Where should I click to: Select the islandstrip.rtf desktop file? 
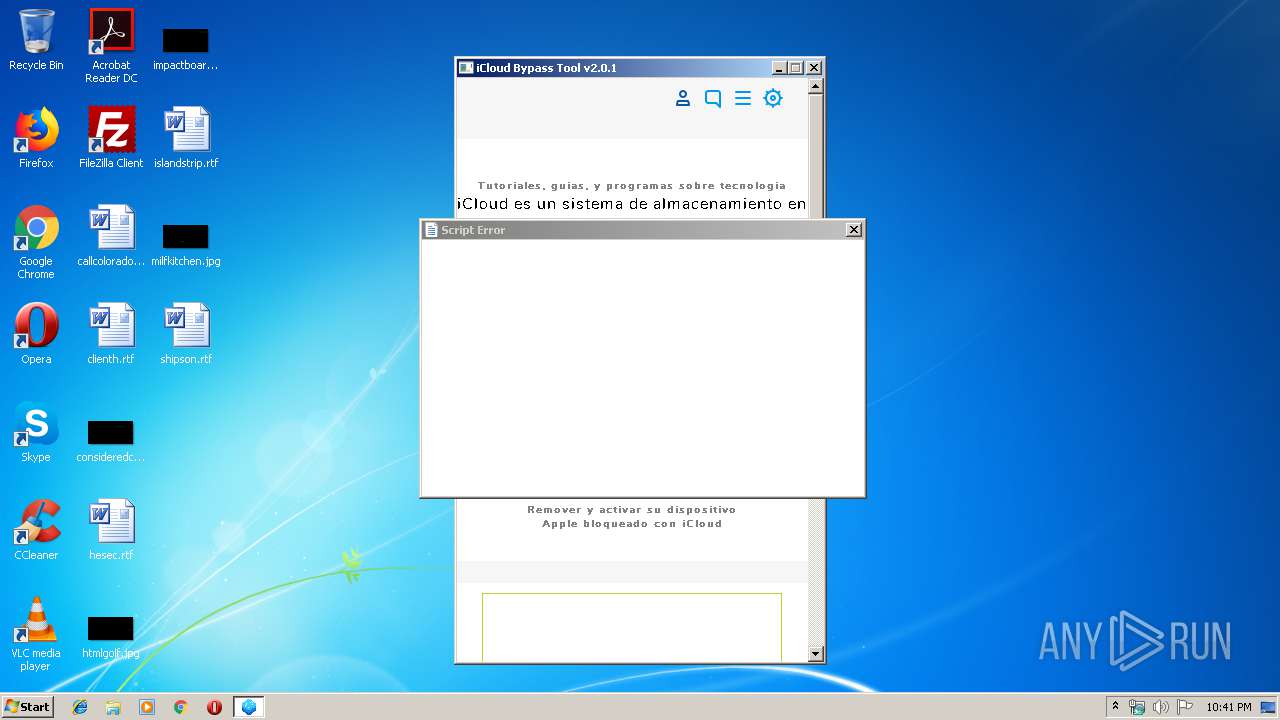coord(186,138)
